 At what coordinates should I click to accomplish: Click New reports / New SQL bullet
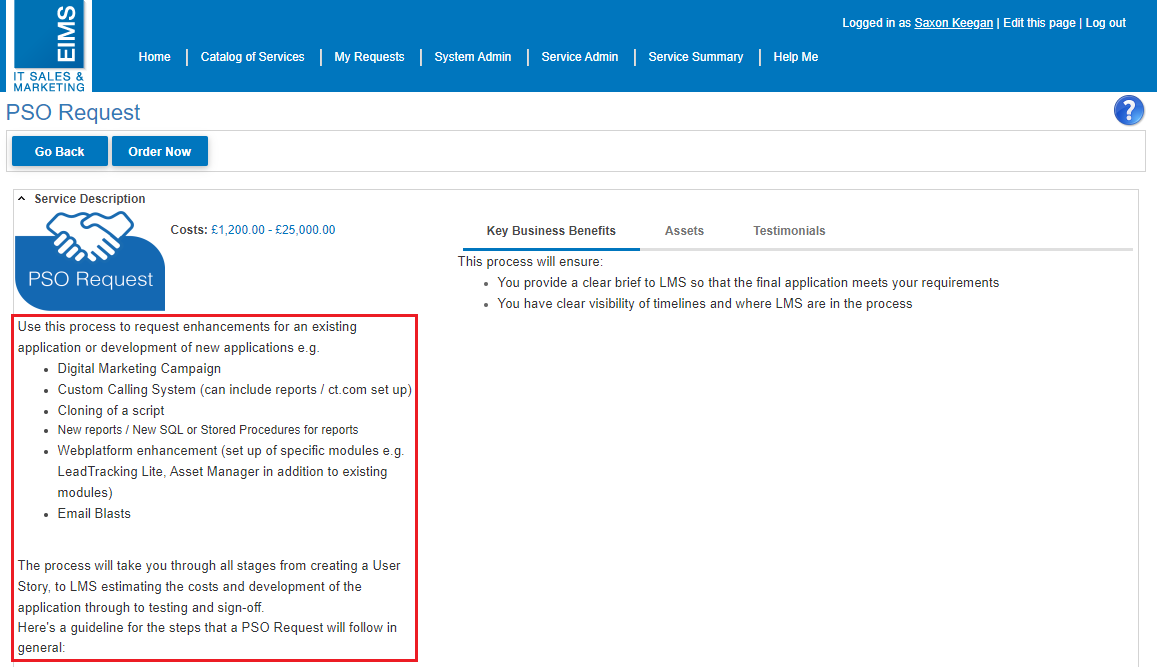[208, 429]
